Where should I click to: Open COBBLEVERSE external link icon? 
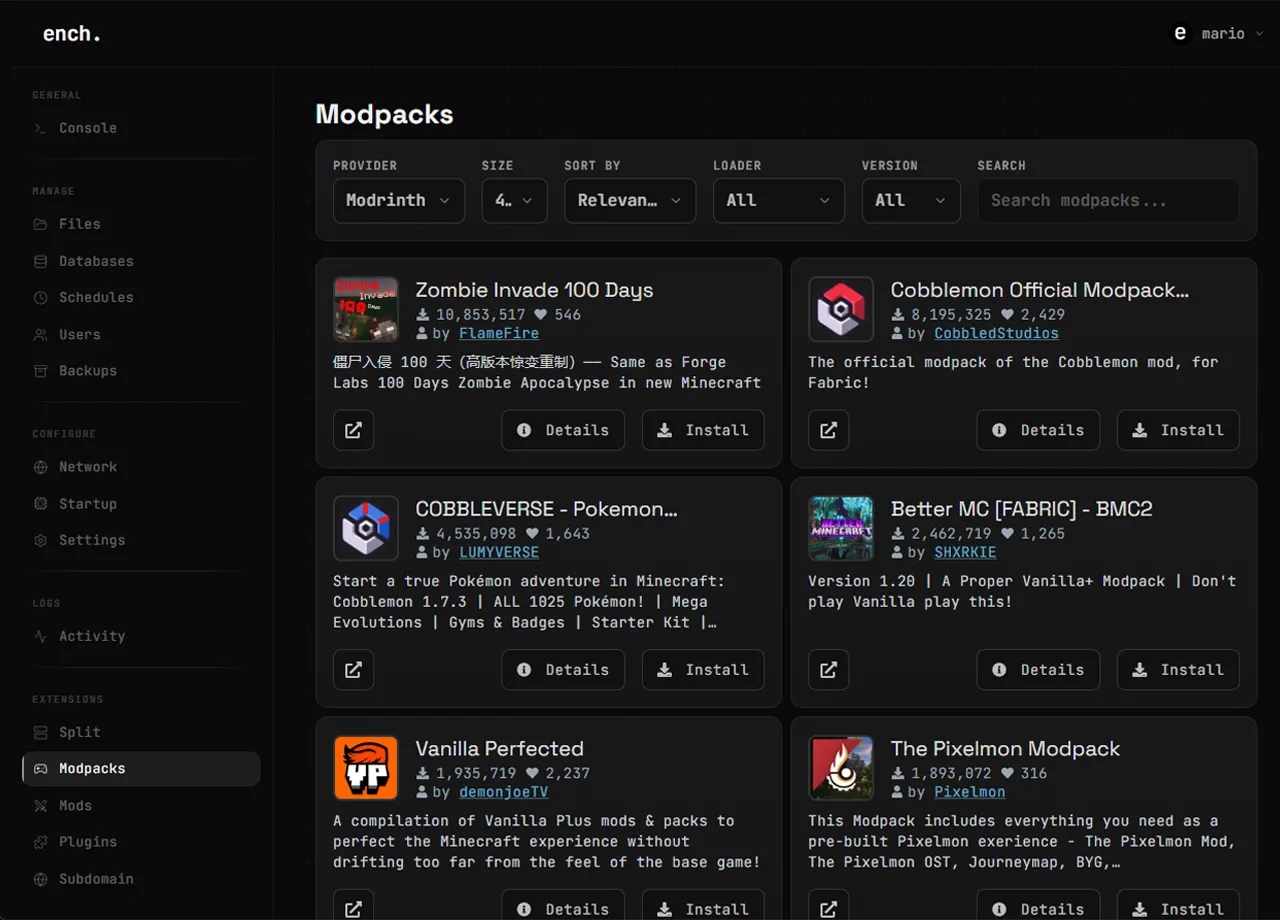353,670
